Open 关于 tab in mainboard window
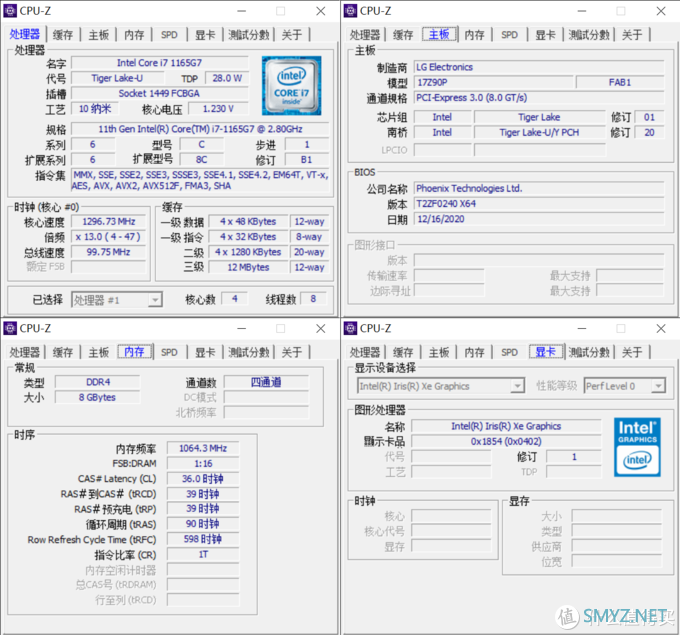The width and height of the screenshot is (680, 635). coord(632,35)
